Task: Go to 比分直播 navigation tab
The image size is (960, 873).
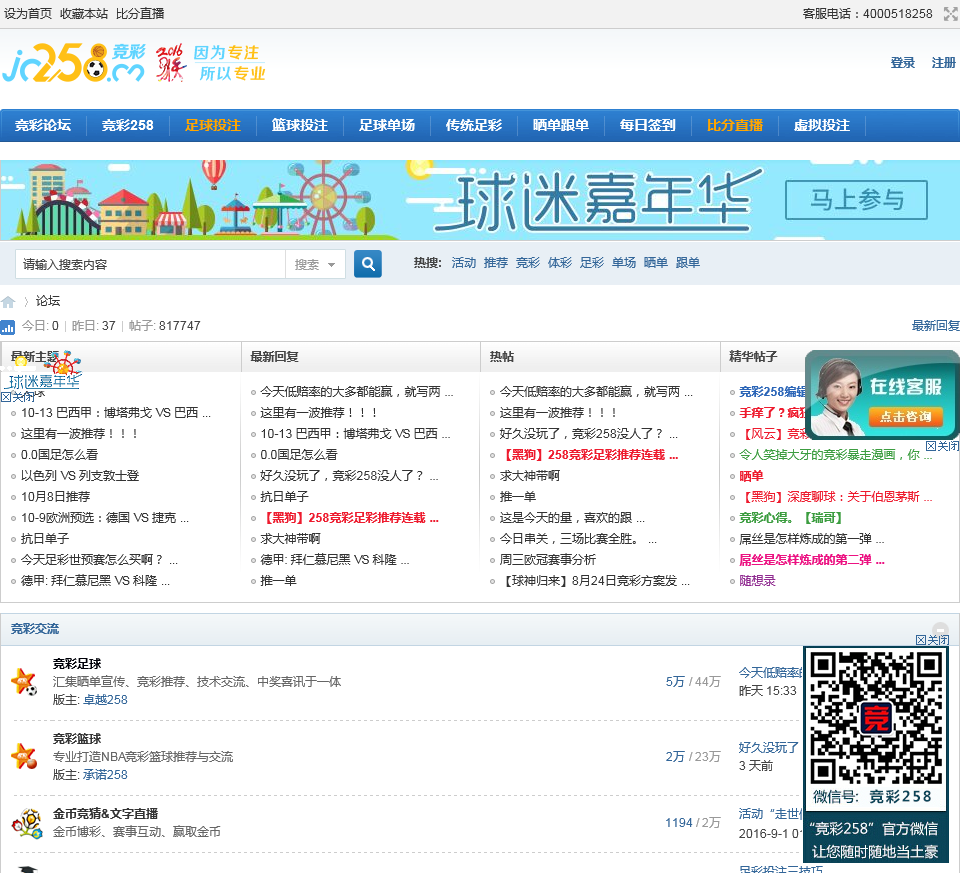Action: pyautogui.click(x=734, y=126)
